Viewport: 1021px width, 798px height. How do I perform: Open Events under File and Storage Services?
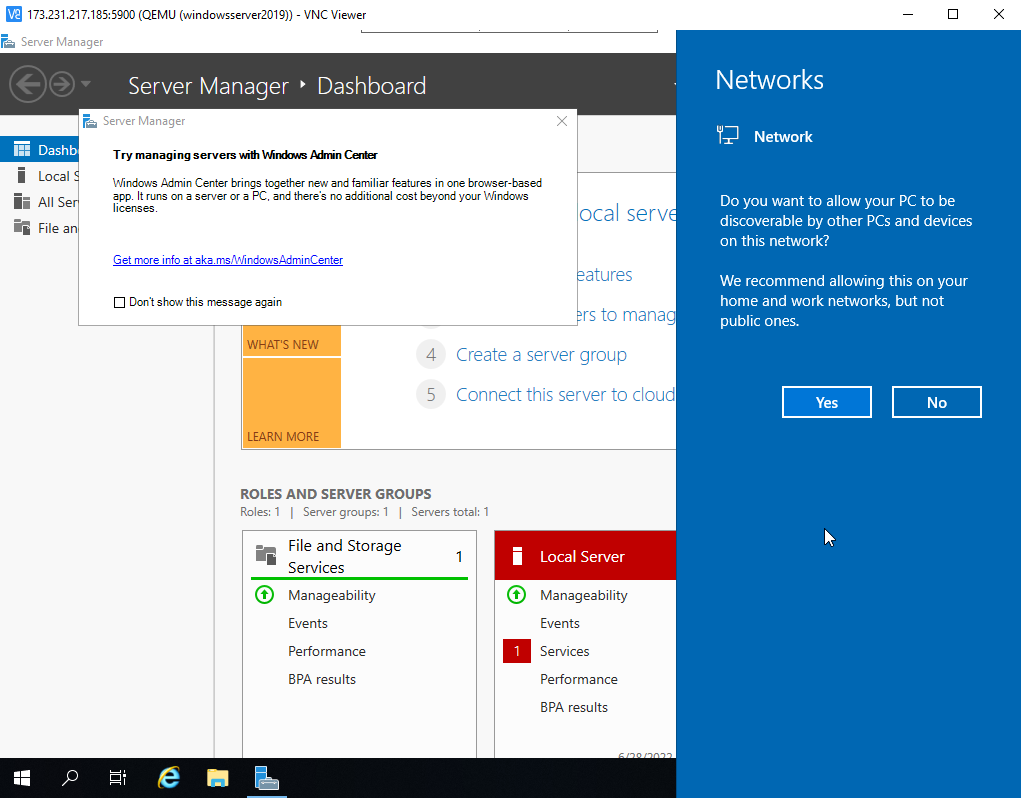[308, 624]
